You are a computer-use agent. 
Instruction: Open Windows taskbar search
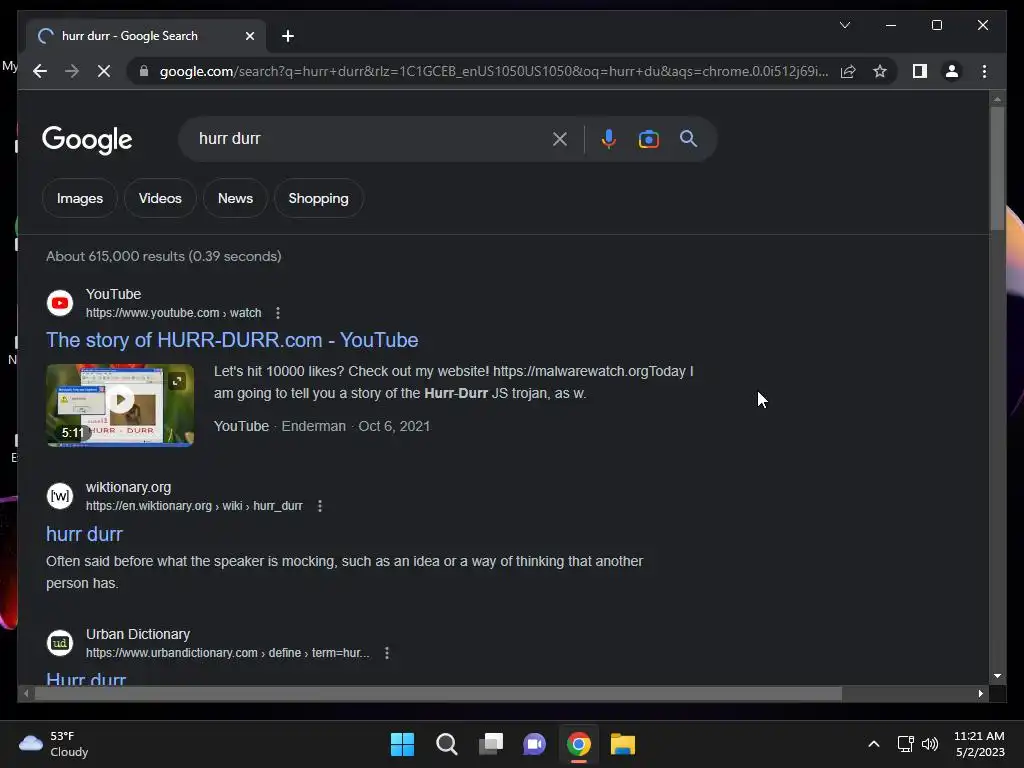click(x=447, y=744)
